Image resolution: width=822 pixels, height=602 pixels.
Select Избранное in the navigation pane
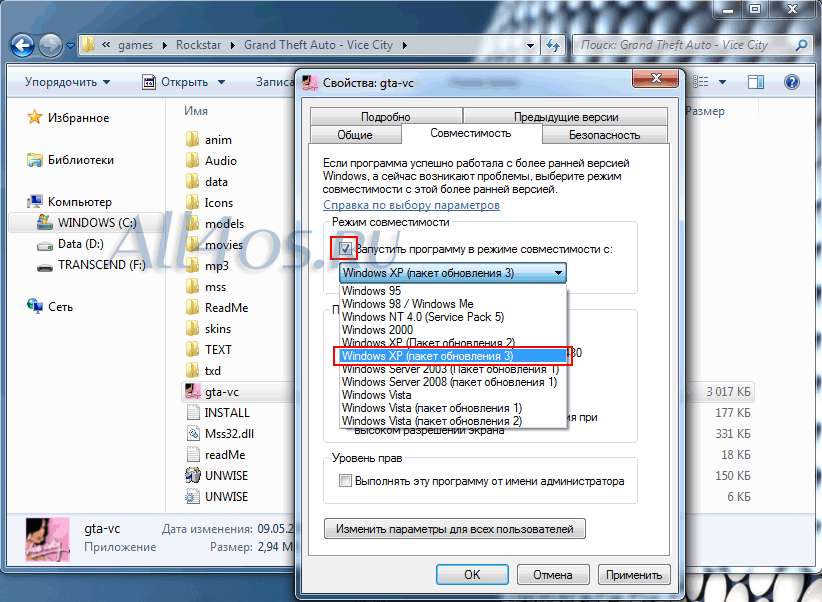coord(68,117)
